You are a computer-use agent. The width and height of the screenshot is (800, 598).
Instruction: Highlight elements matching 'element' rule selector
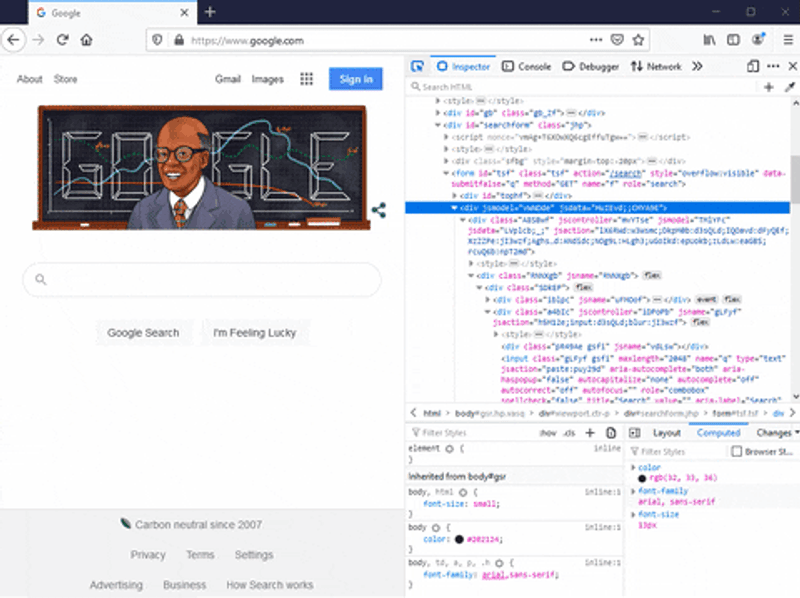coord(449,449)
